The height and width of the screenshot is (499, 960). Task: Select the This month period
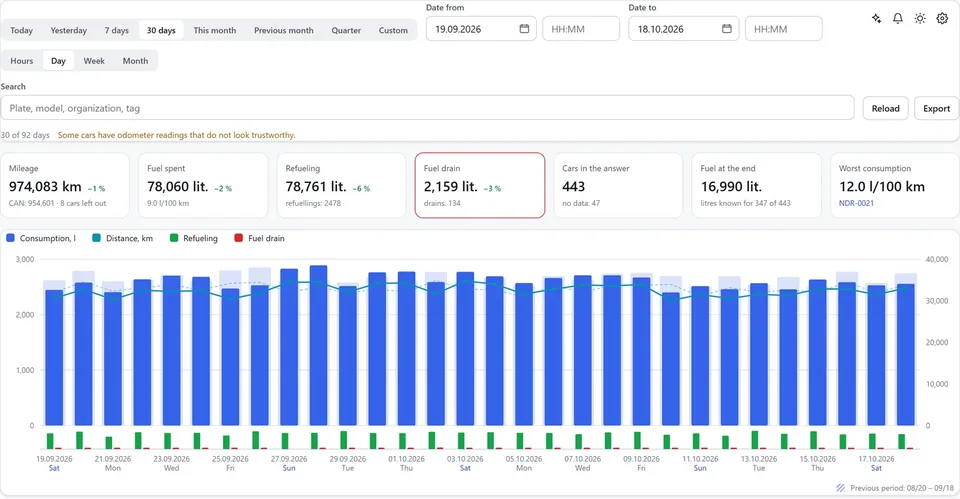click(x=215, y=30)
